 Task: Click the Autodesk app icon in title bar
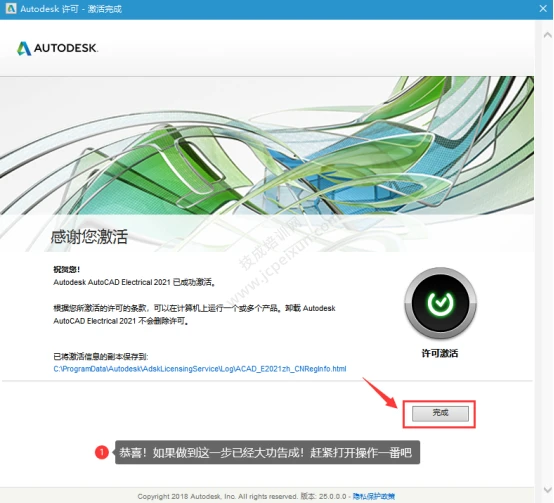point(11,8)
